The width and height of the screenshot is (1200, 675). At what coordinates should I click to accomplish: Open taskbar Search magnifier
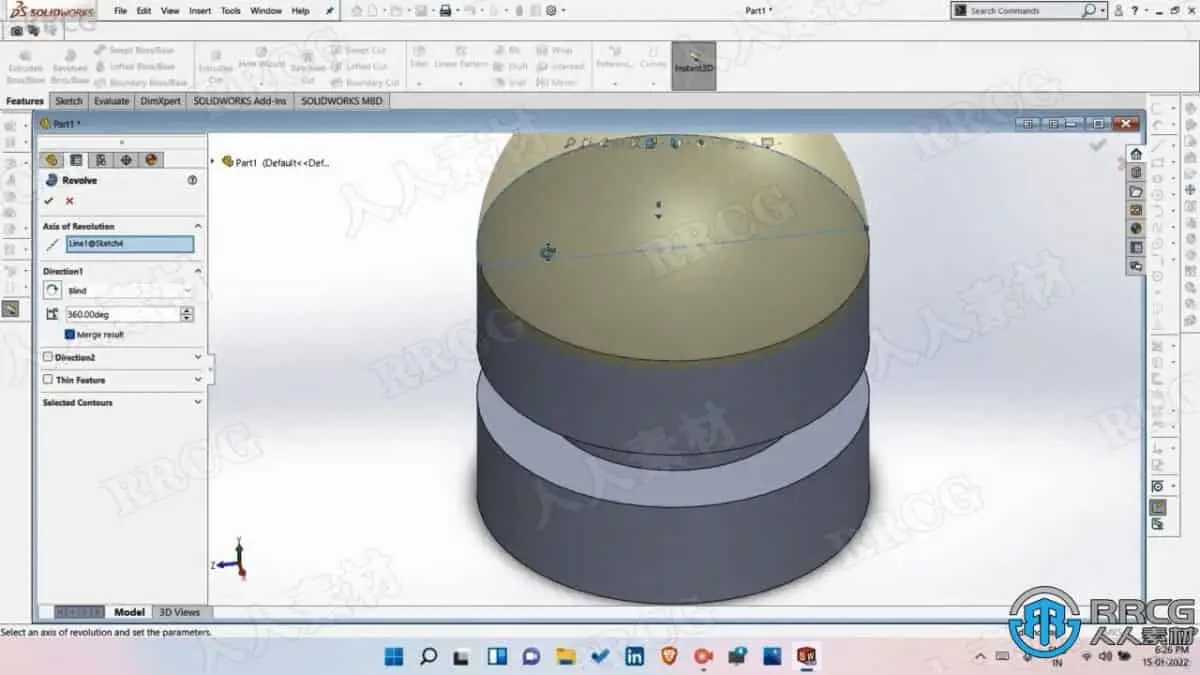pos(428,656)
